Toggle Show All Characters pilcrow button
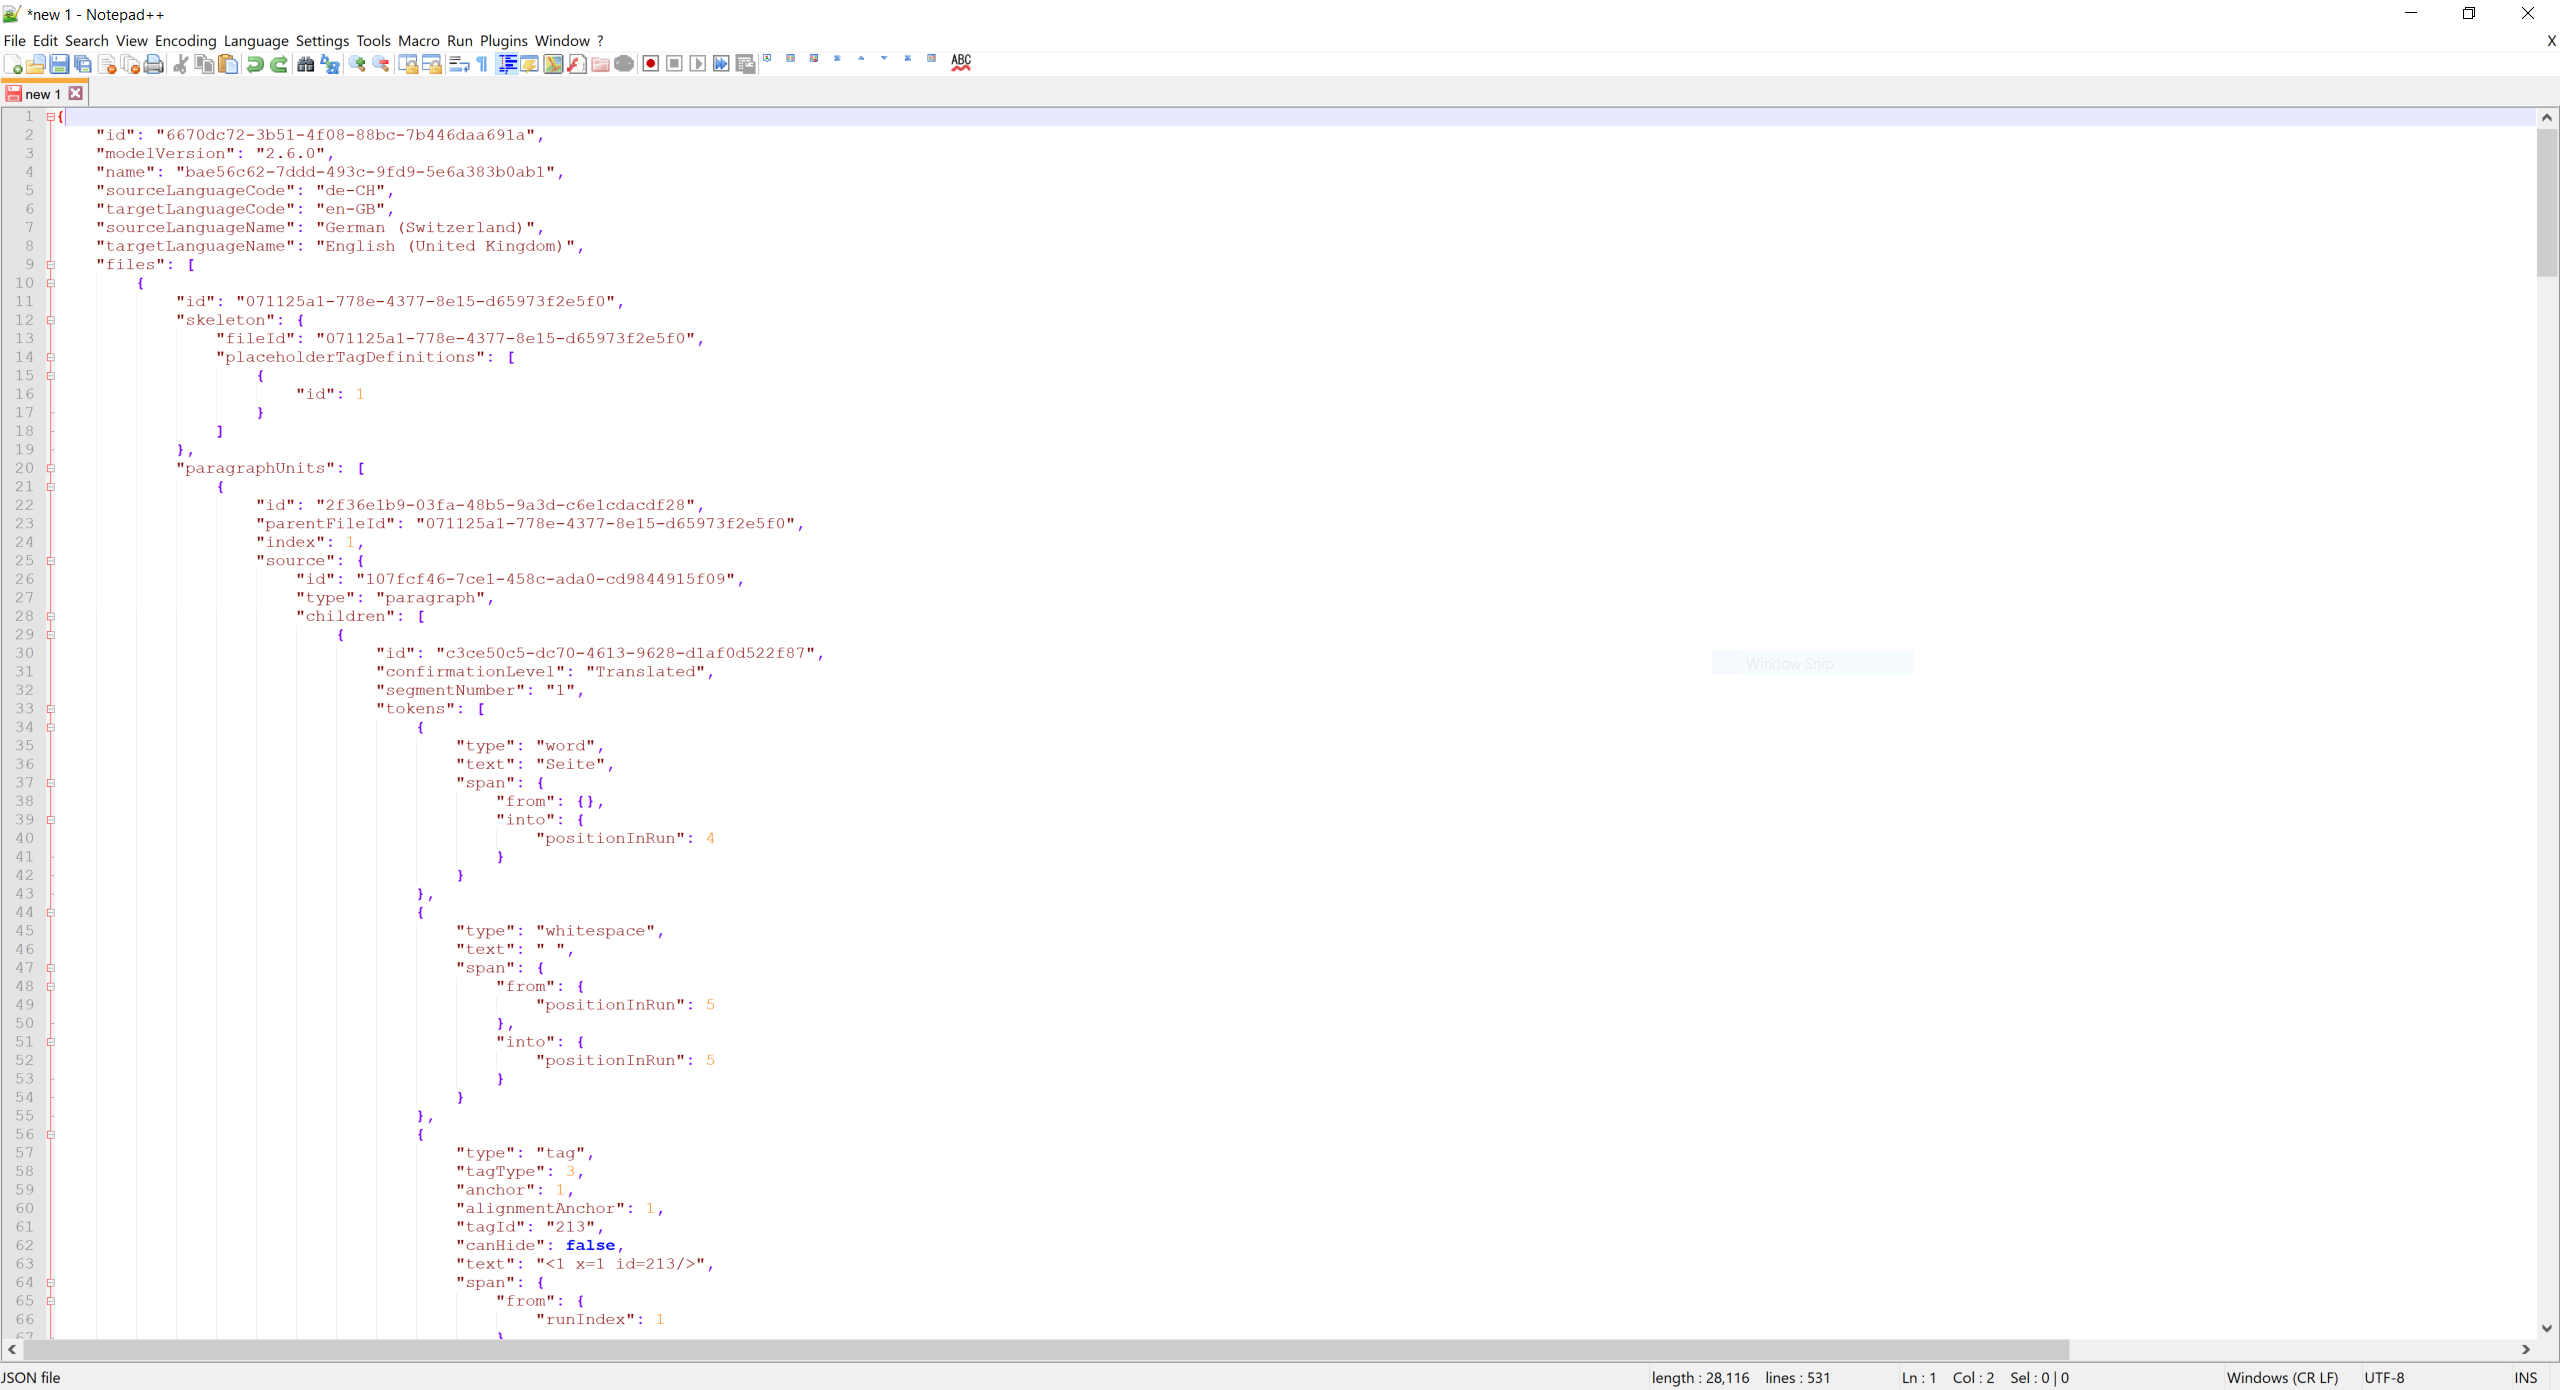 482,64
